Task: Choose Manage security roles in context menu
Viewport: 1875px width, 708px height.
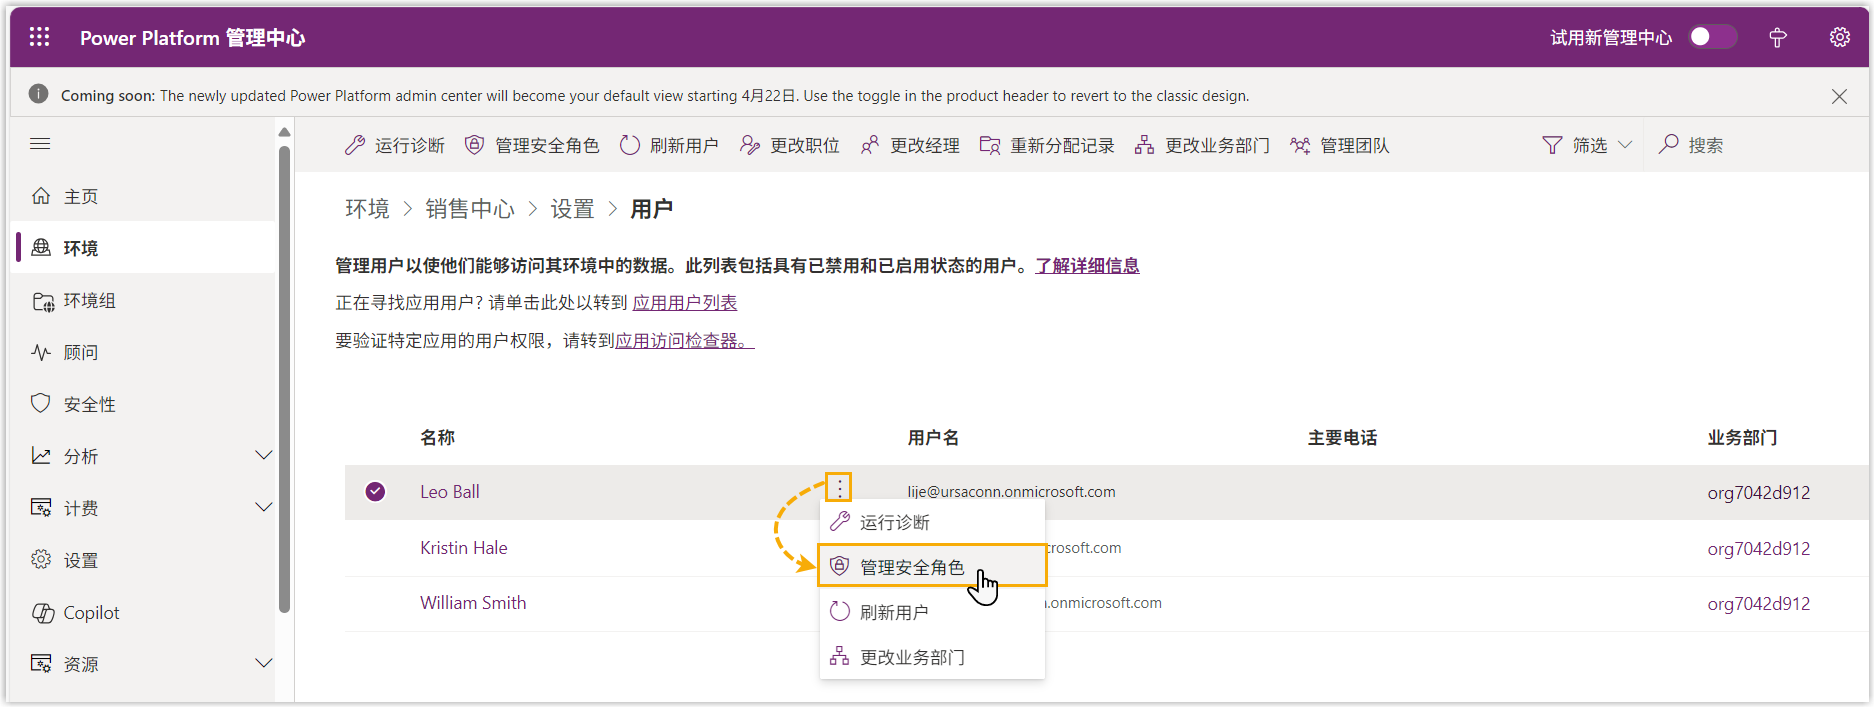Action: [x=911, y=567]
